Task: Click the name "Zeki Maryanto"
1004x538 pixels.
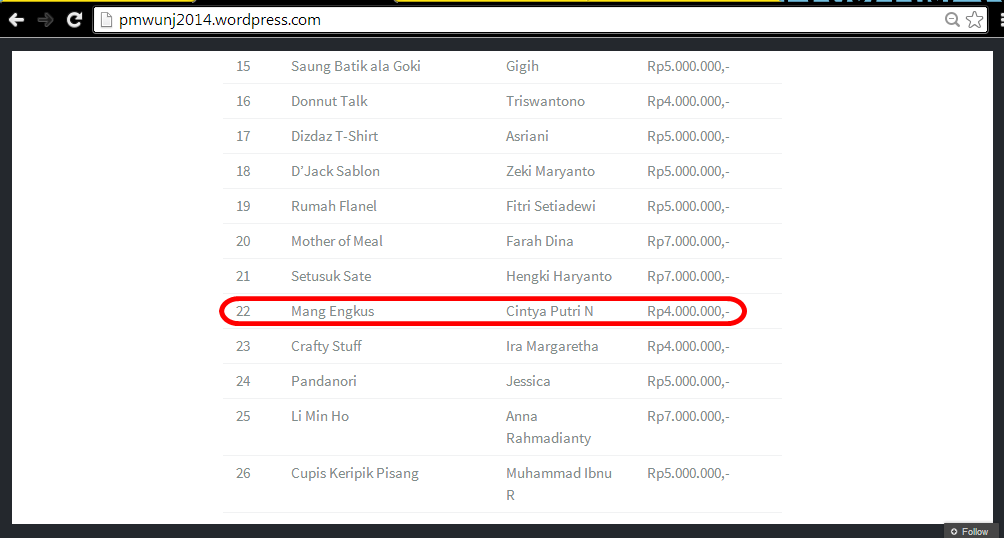Action: click(x=551, y=171)
